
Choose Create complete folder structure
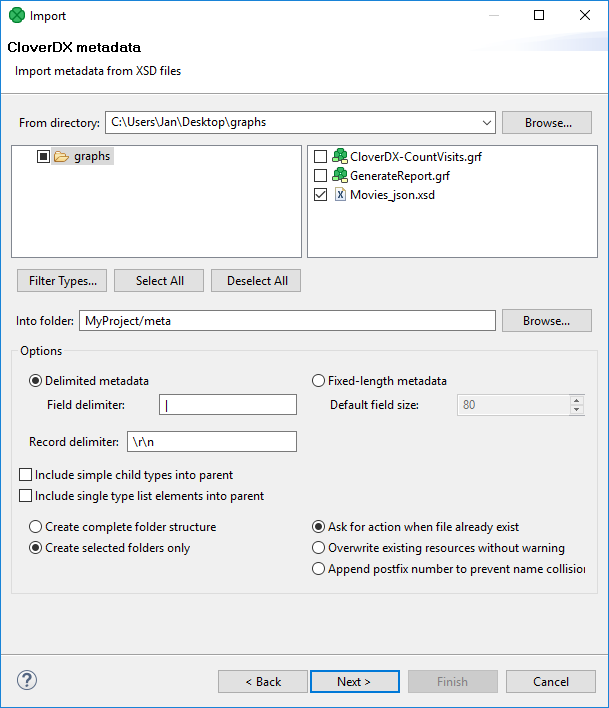point(36,527)
